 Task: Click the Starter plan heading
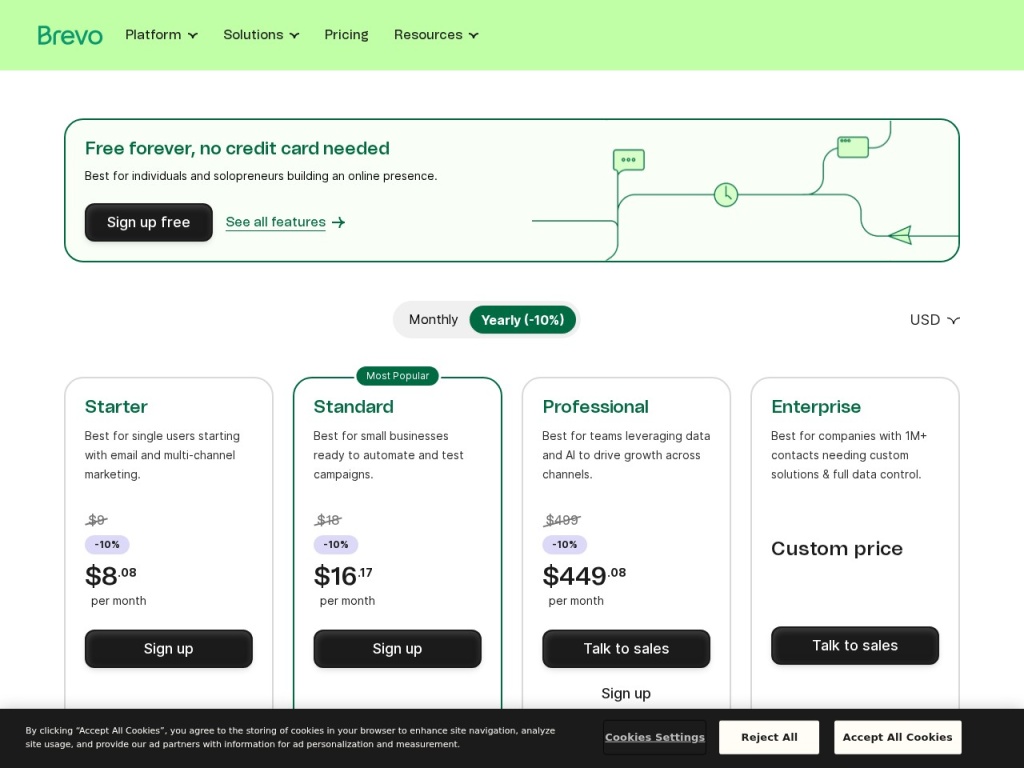click(x=116, y=406)
